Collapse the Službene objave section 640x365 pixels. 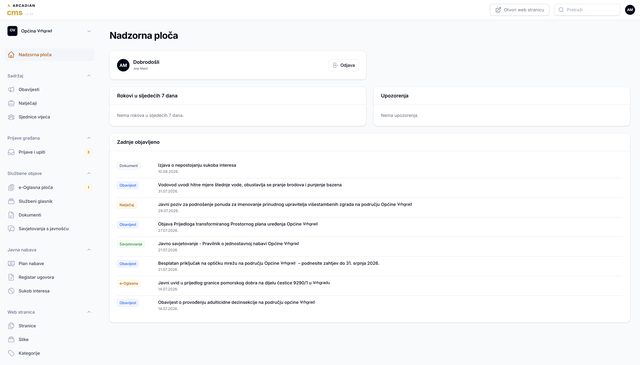[x=89, y=174]
